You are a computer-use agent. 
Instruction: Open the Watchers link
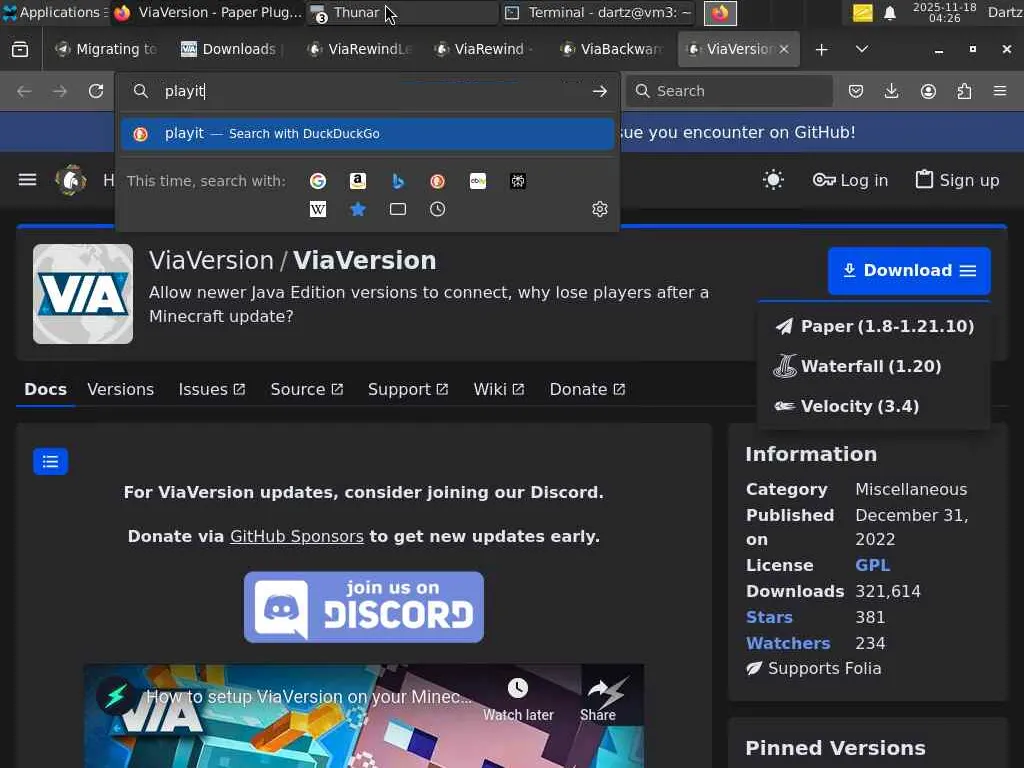788,643
